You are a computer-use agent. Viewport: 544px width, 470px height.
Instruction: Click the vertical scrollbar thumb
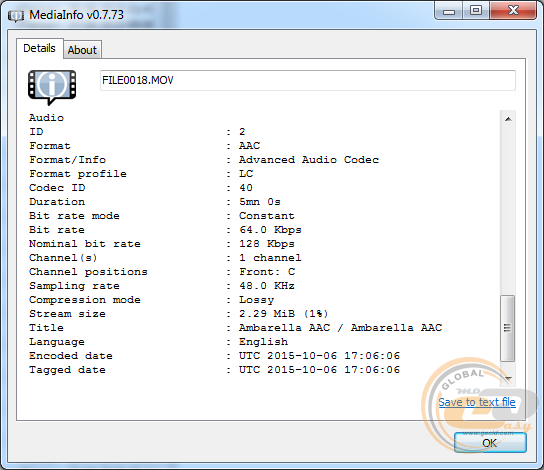pyautogui.click(x=508, y=328)
